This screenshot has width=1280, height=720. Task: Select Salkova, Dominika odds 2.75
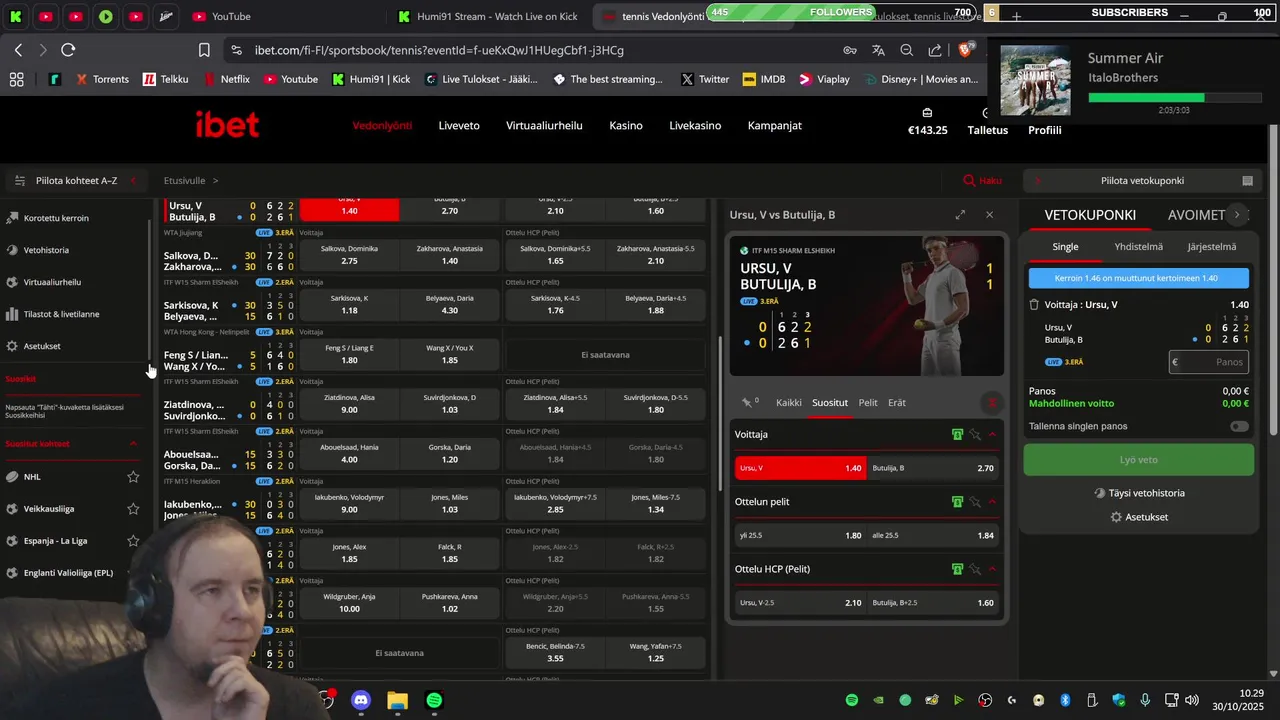349,254
